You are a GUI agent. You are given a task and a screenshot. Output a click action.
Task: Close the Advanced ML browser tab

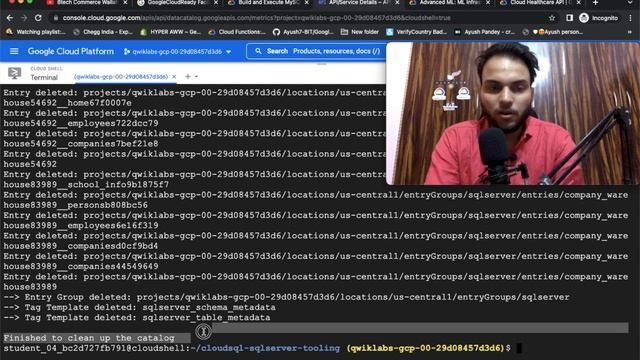click(488, 2)
